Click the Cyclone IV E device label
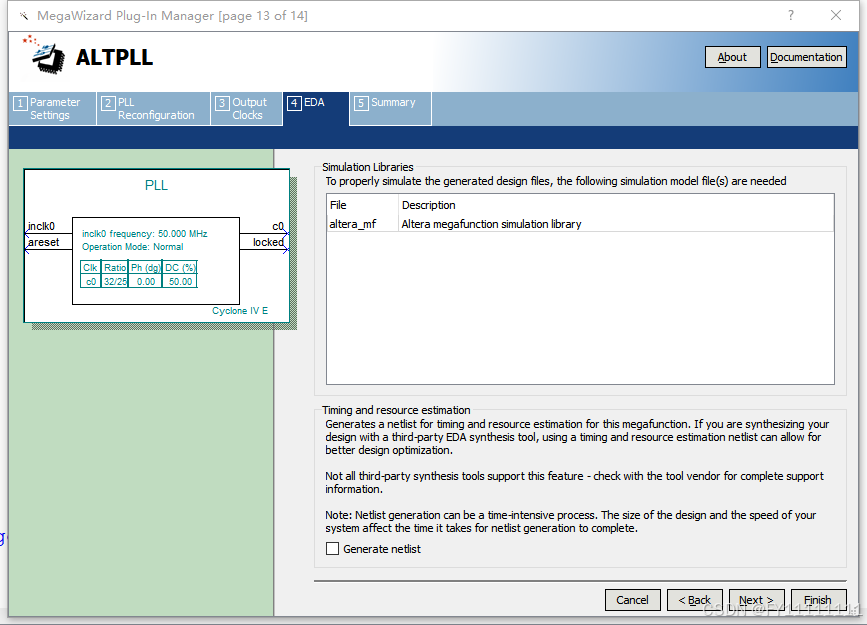867x625 pixels. 240,311
